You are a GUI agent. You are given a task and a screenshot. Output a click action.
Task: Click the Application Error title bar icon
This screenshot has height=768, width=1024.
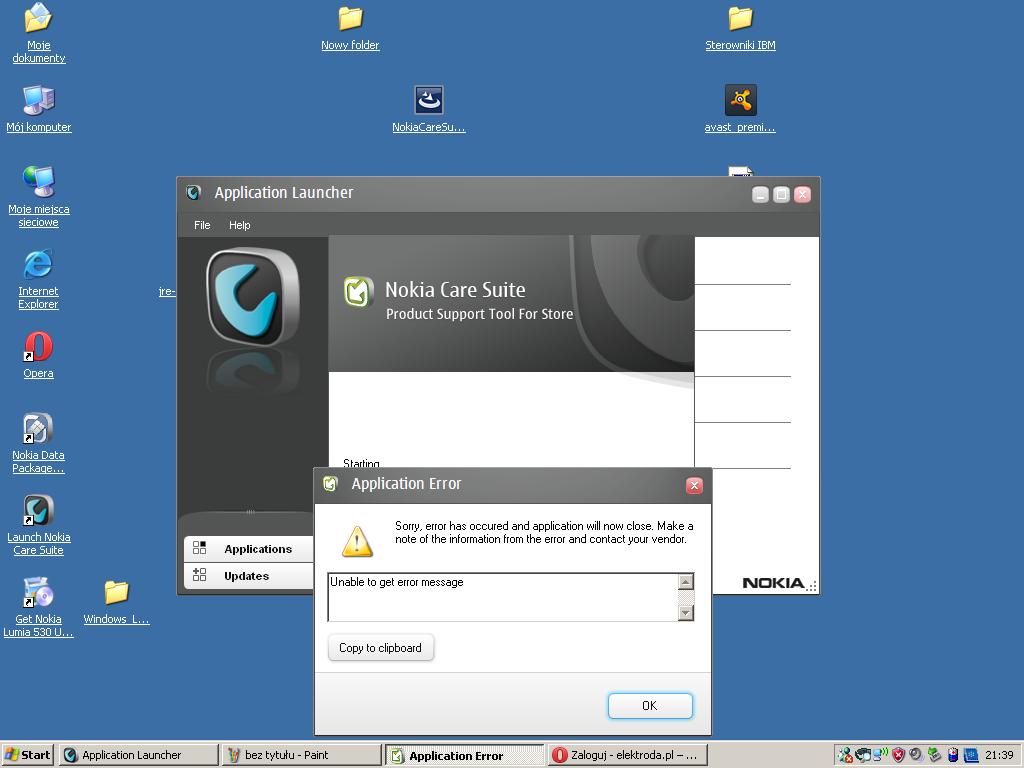point(330,484)
